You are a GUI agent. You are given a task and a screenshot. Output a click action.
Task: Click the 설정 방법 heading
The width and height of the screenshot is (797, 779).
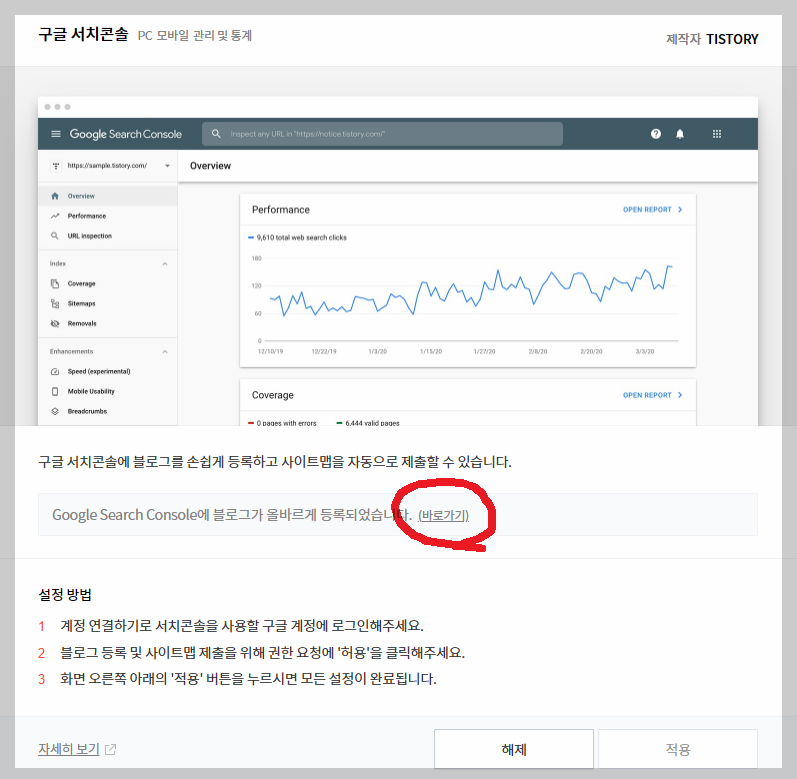tap(65, 595)
